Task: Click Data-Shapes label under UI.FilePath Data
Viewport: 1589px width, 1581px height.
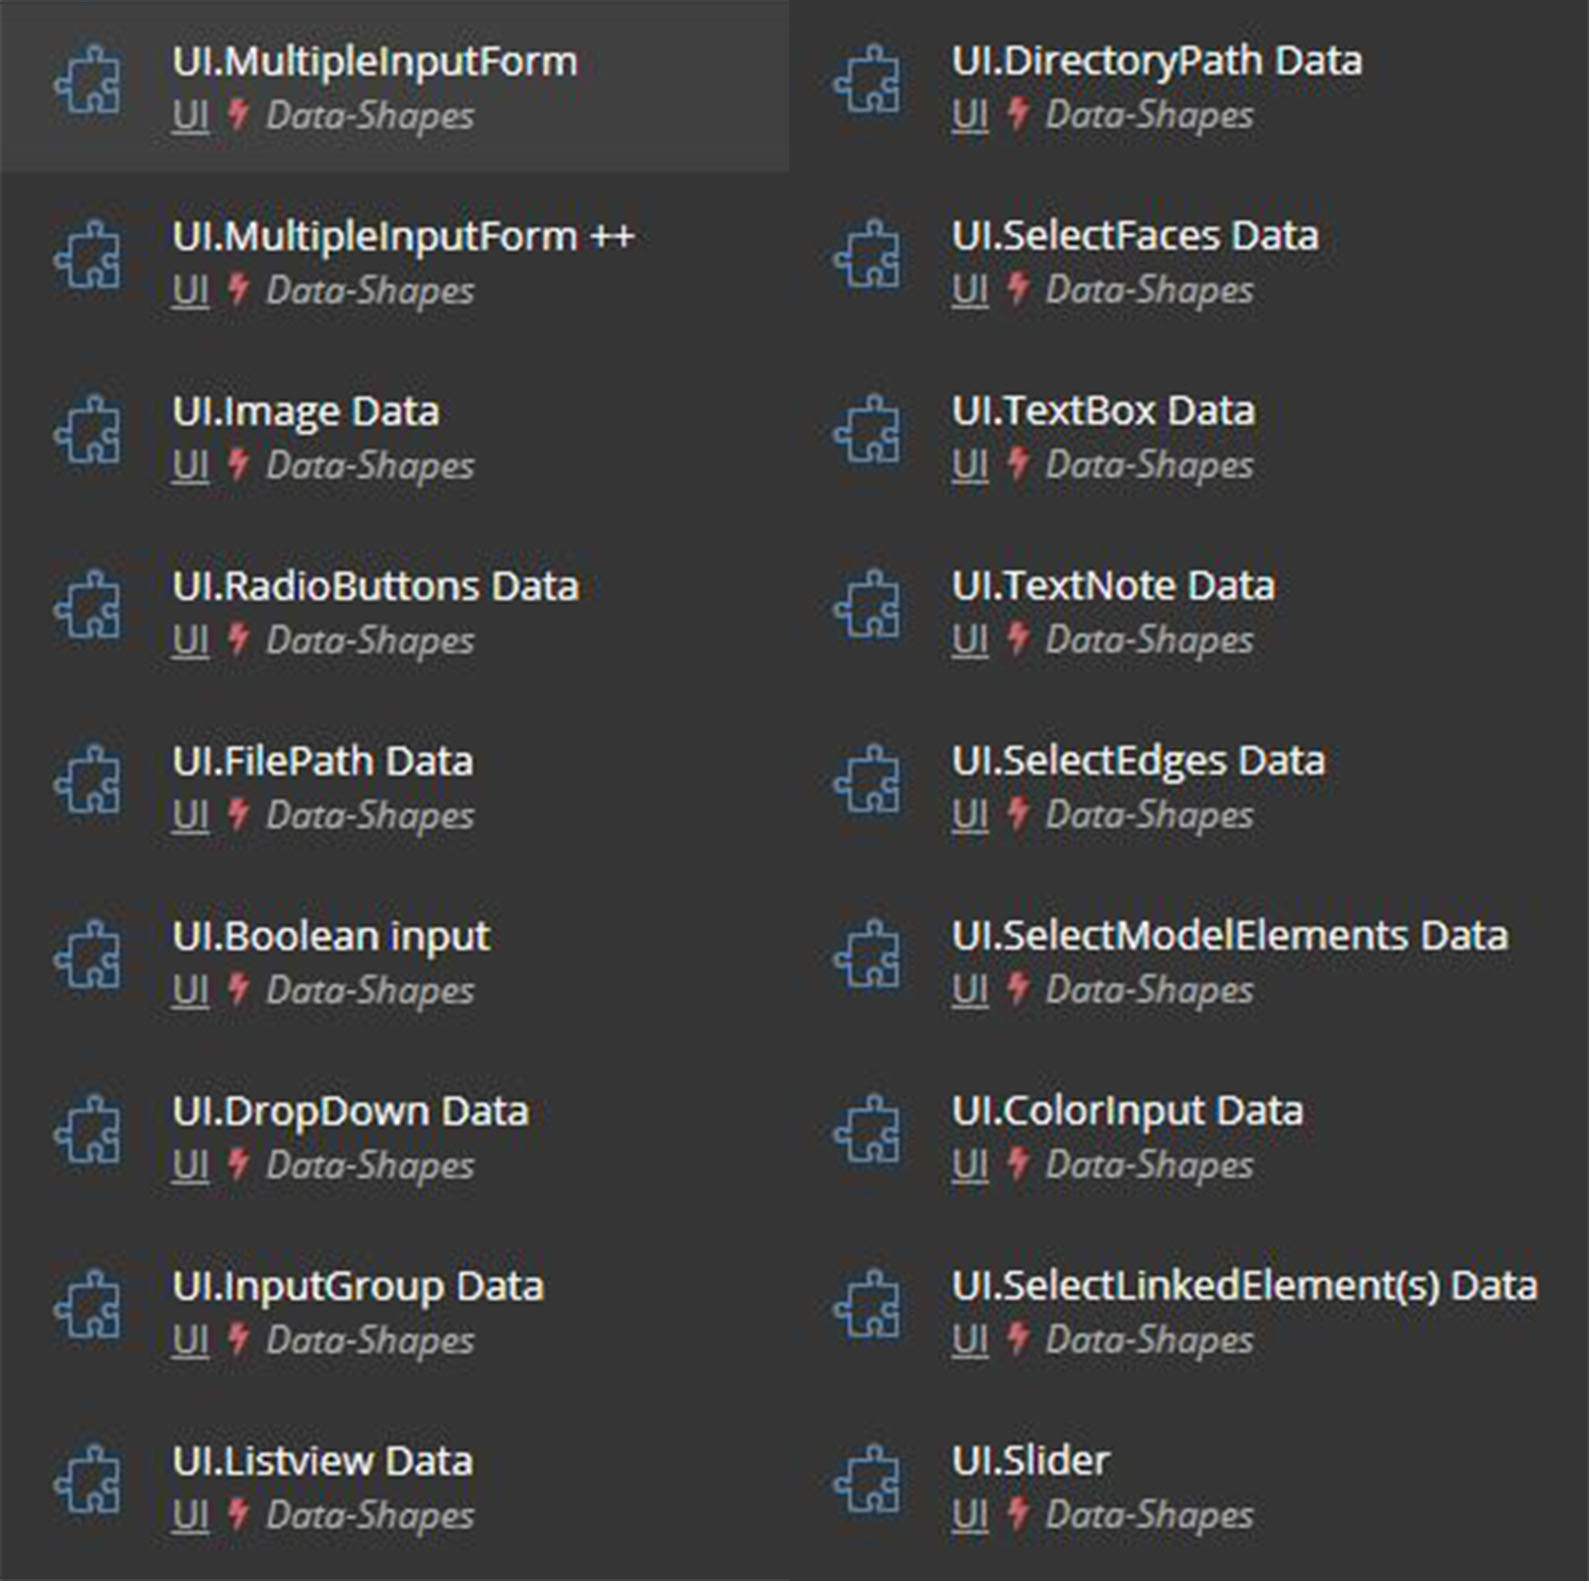Action: 368,815
